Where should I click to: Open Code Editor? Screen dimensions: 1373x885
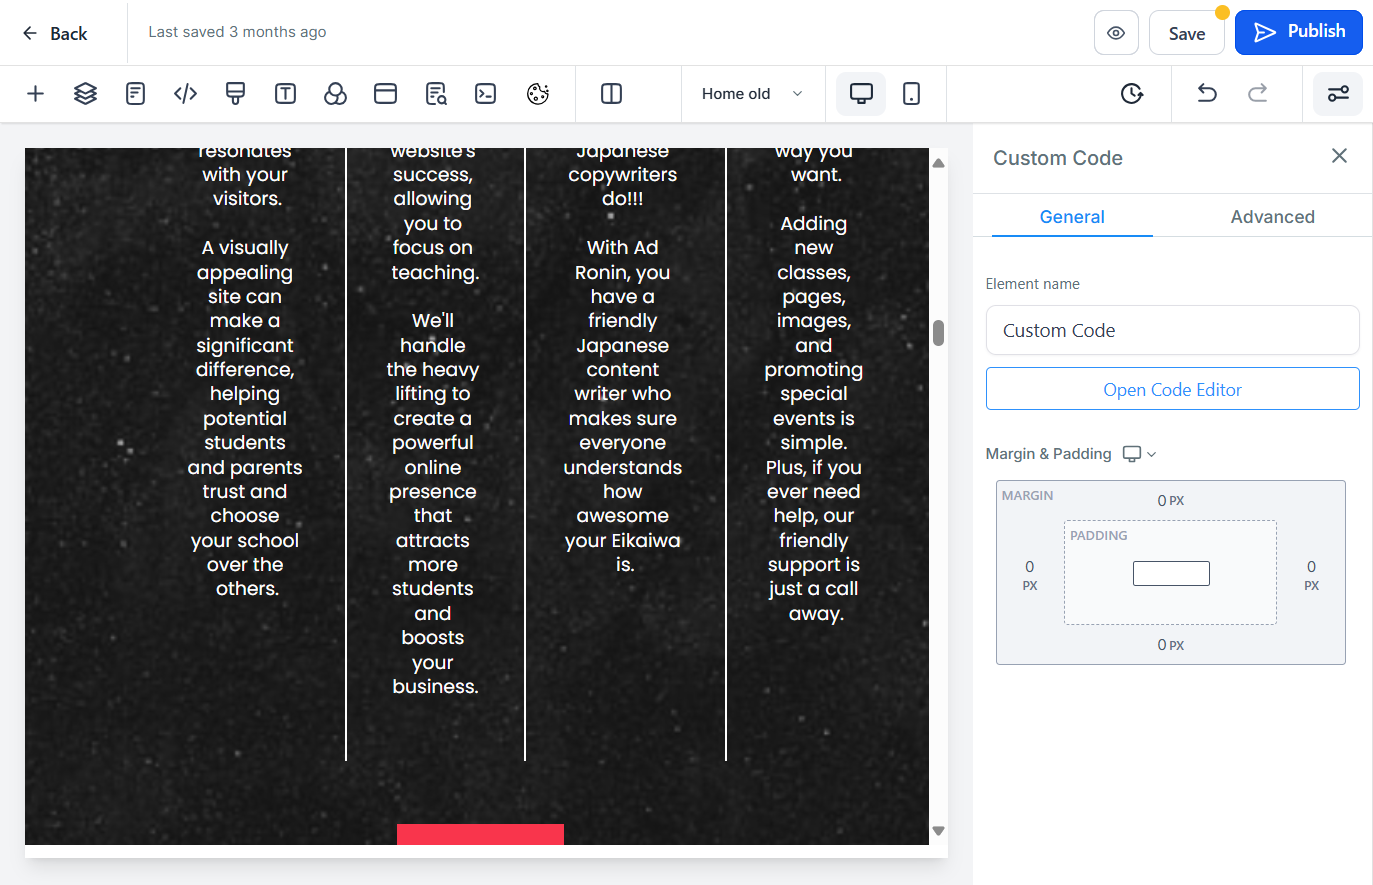point(1172,389)
